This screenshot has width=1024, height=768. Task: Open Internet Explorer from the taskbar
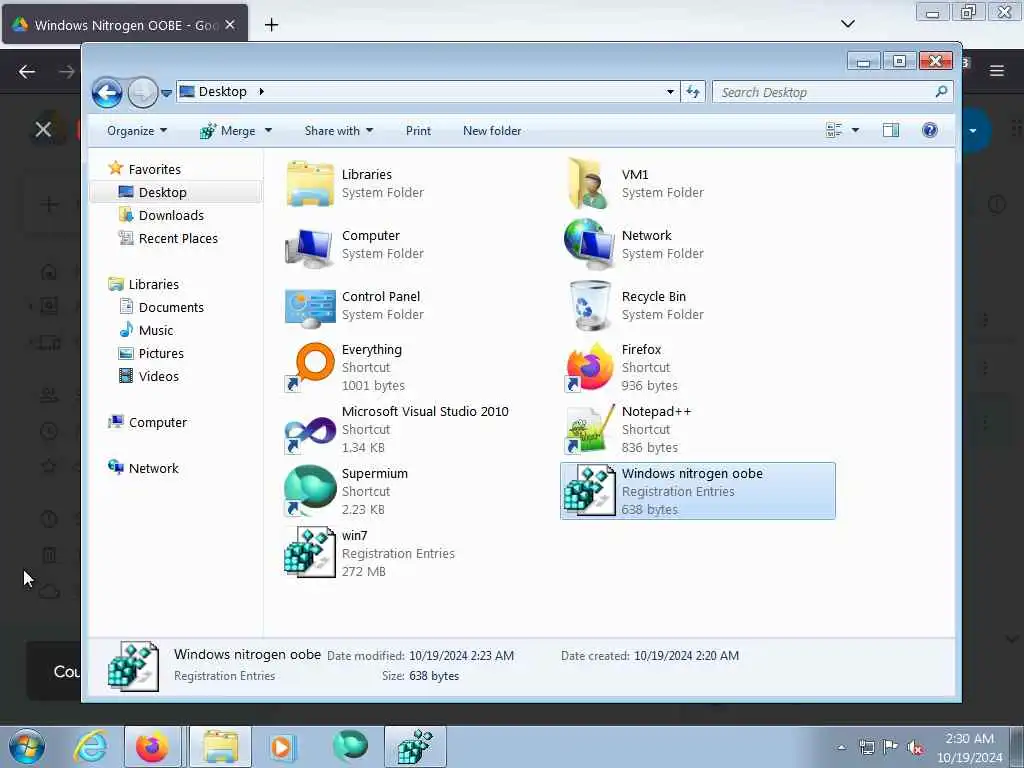pyautogui.click(x=90, y=747)
